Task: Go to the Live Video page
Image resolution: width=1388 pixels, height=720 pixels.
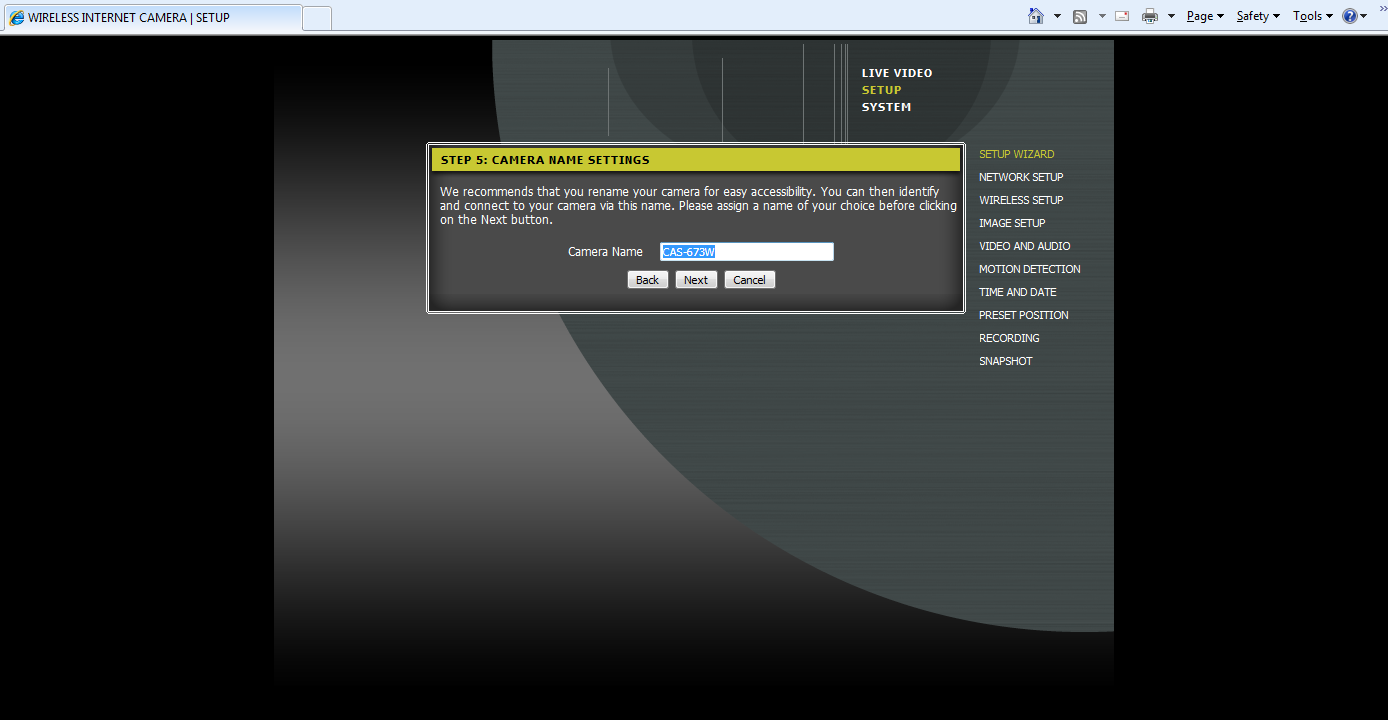Action: click(896, 73)
